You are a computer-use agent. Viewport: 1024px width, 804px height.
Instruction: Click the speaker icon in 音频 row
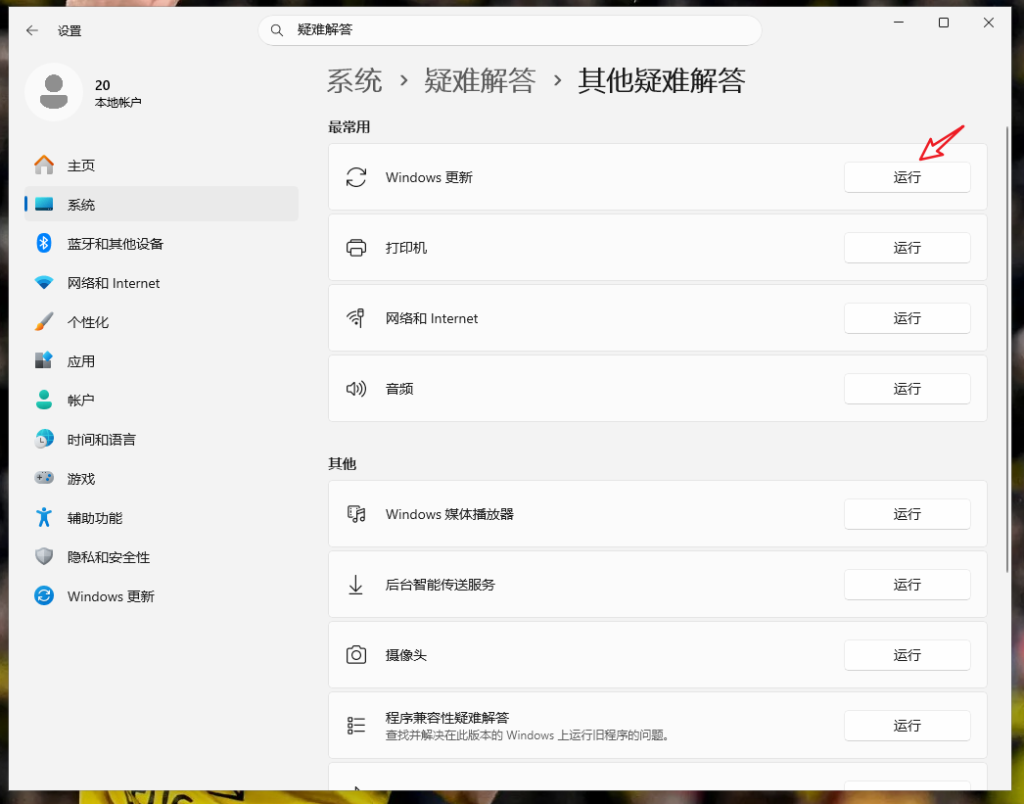click(x=356, y=389)
